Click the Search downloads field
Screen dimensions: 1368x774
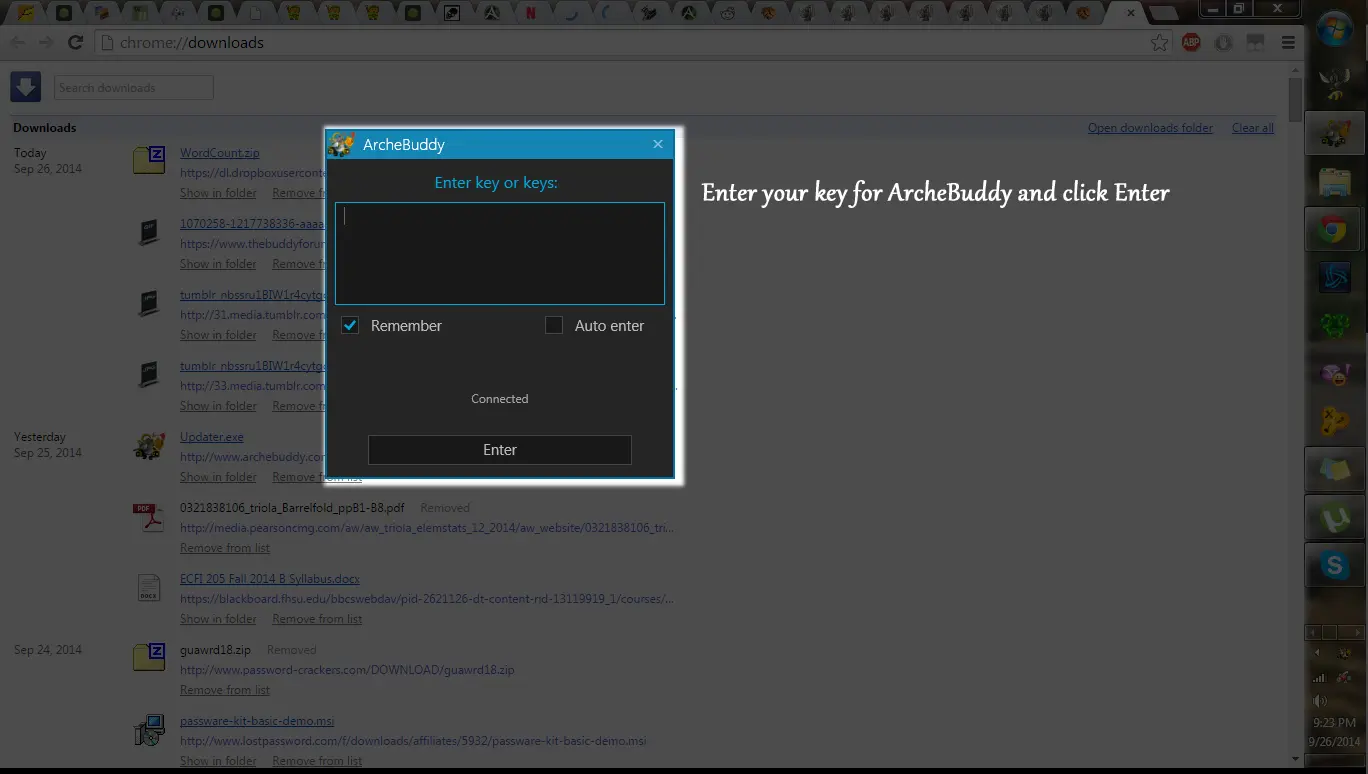(133, 88)
